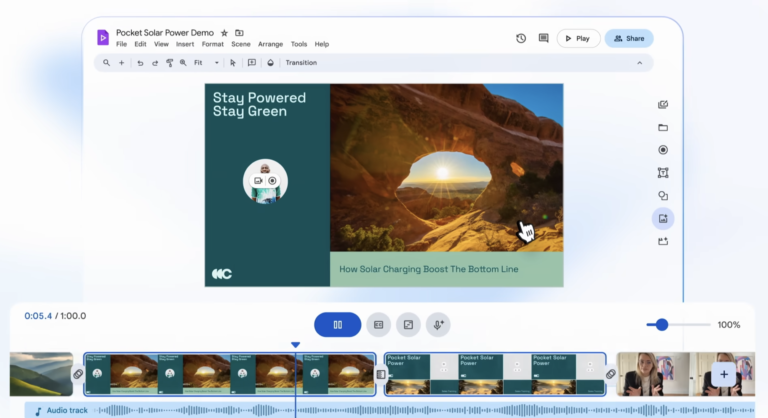Click the camera icon on the presenter bubble
Viewport: 768px width, 418px height.
258,181
